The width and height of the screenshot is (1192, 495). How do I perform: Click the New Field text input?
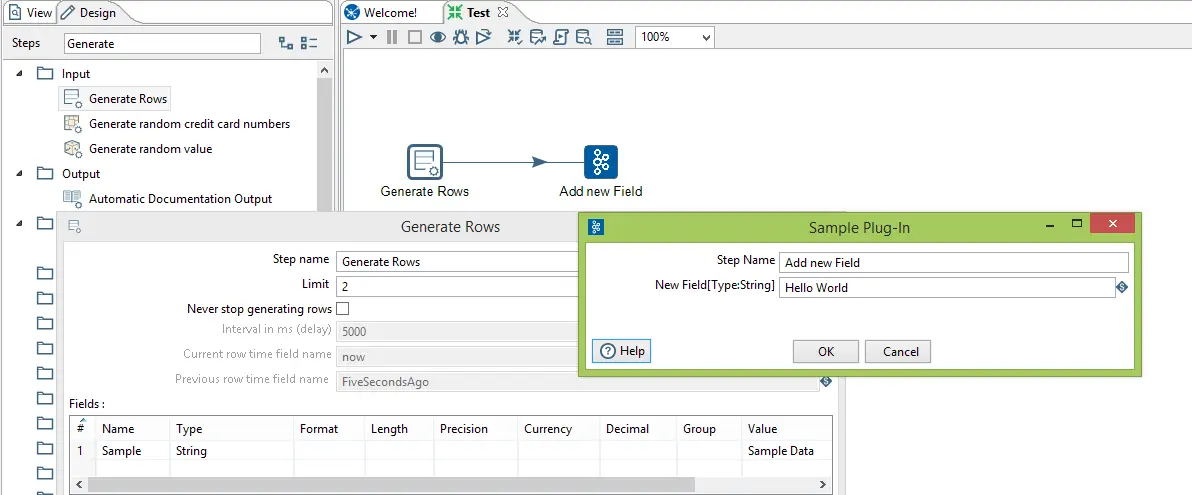point(946,288)
